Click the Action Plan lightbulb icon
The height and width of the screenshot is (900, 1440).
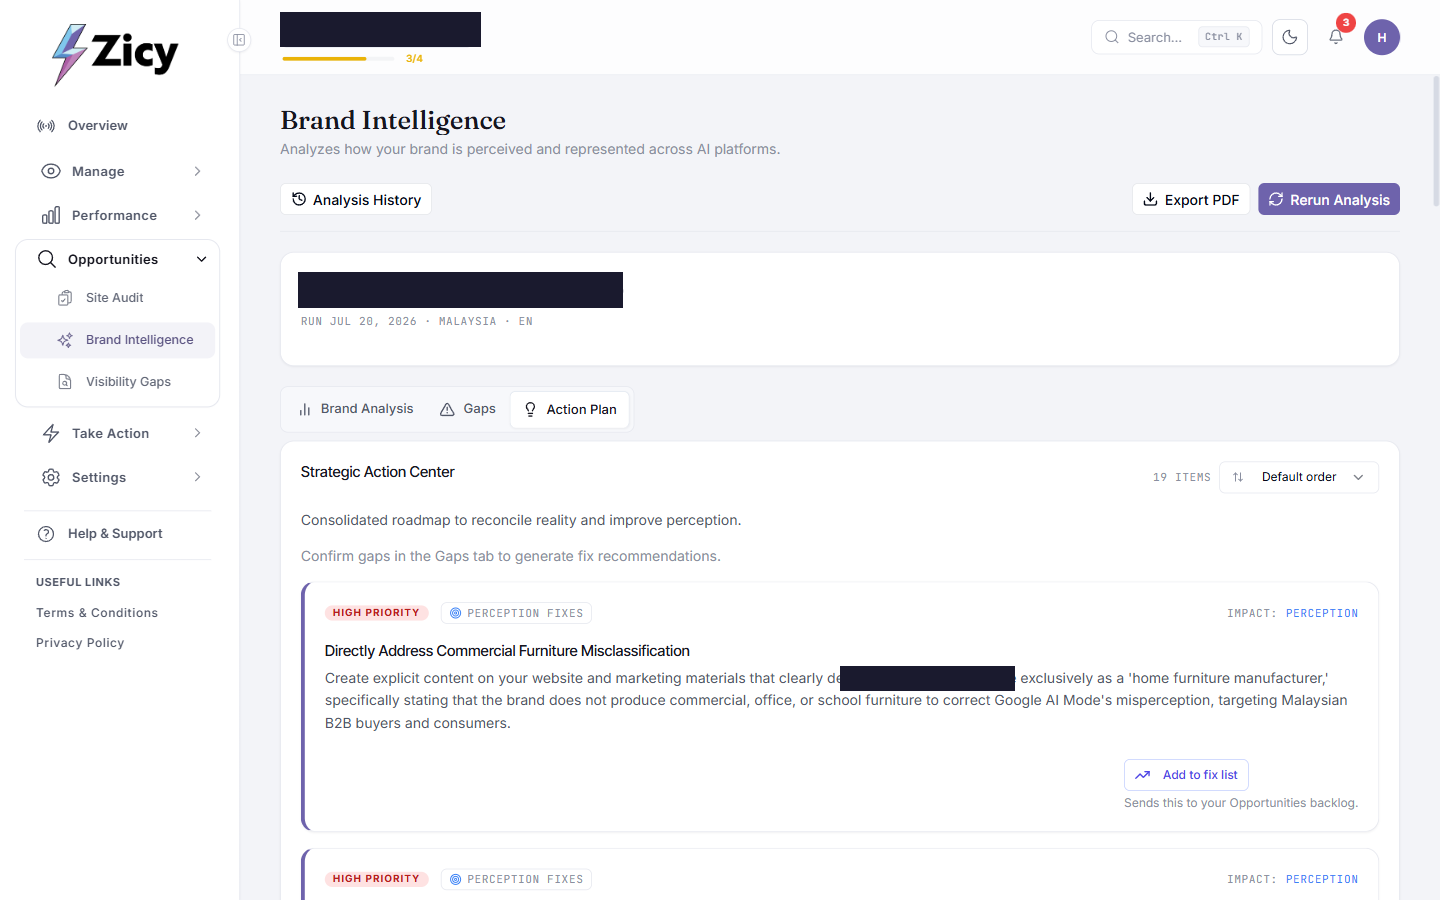pyautogui.click(x=531, y=409)
